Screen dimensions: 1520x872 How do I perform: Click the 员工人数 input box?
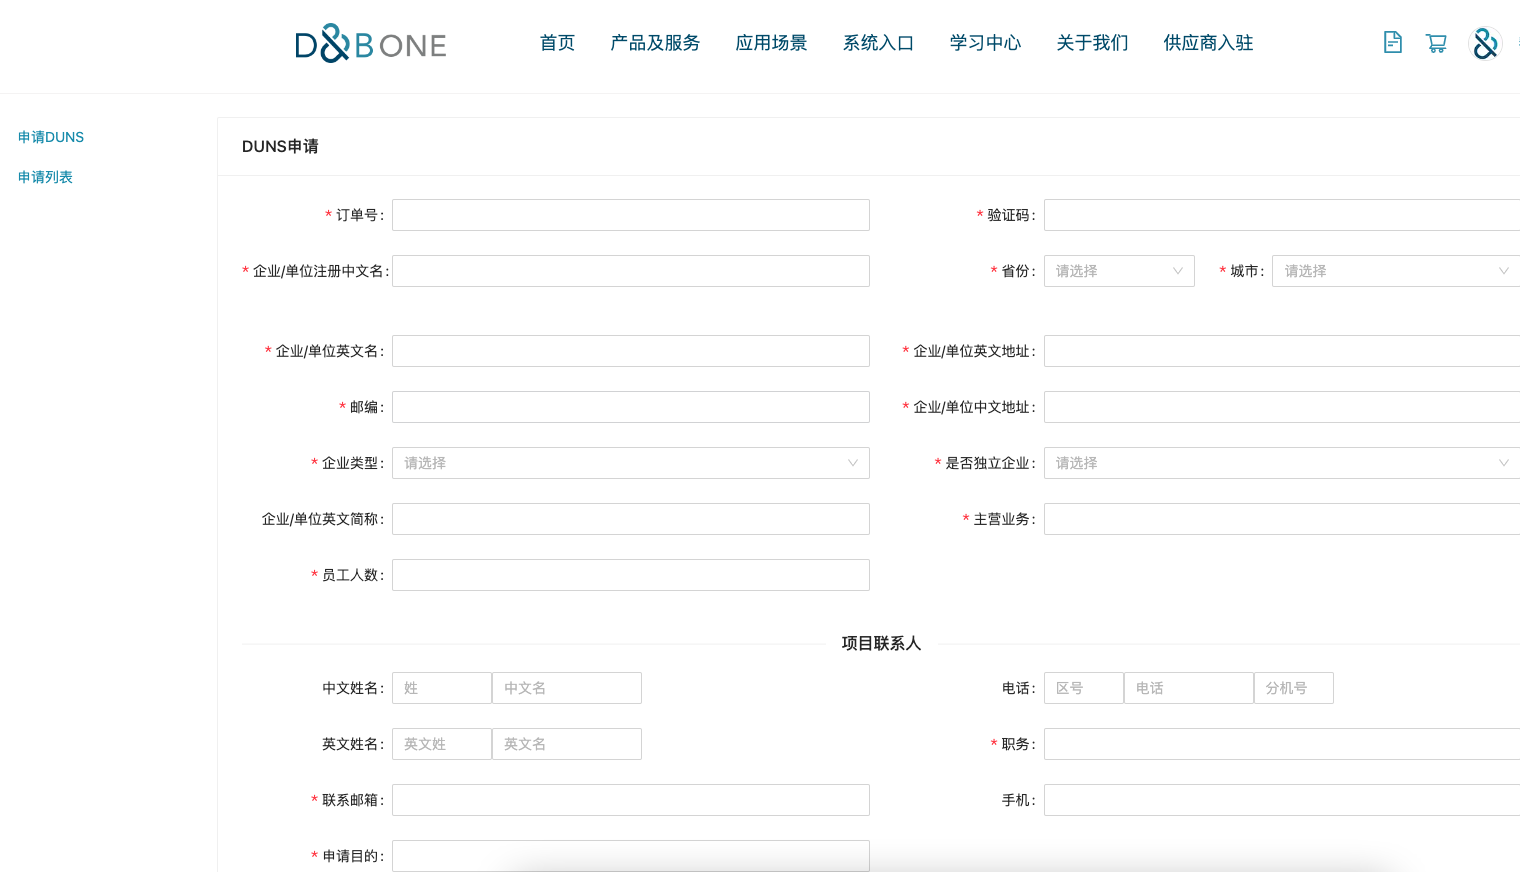point(630,575)
